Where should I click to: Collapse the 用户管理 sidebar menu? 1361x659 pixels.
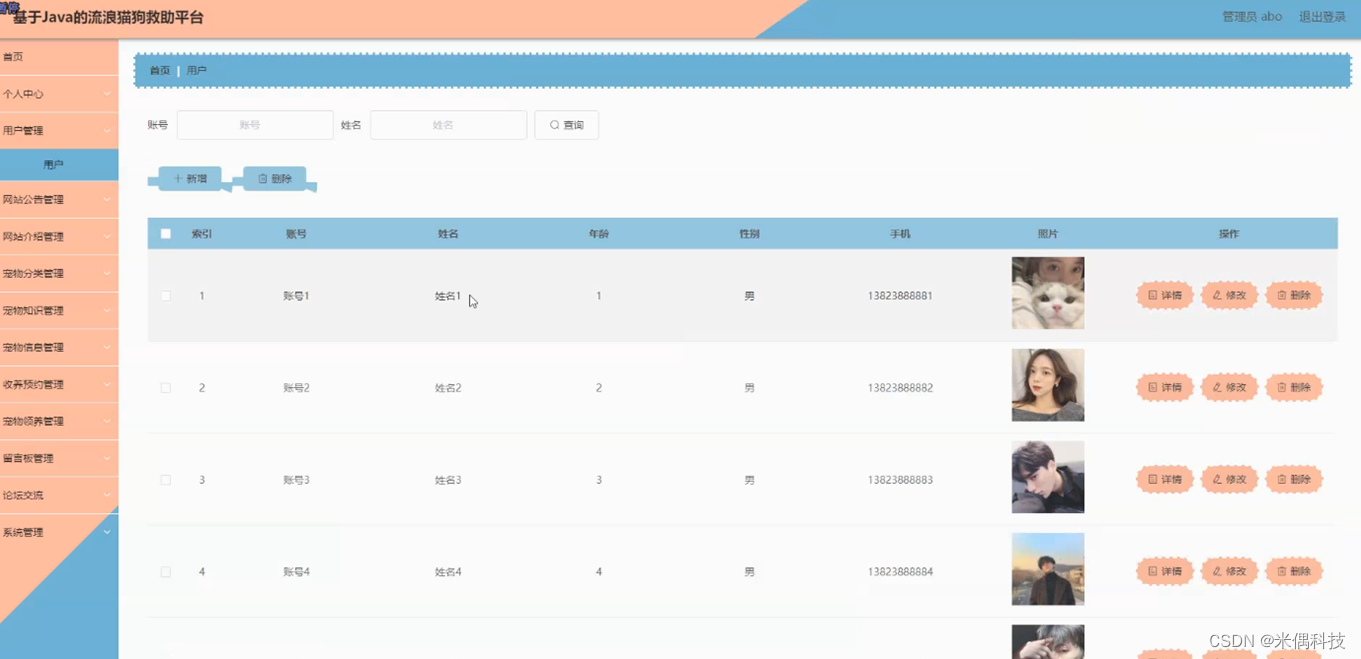click(59, 131)
